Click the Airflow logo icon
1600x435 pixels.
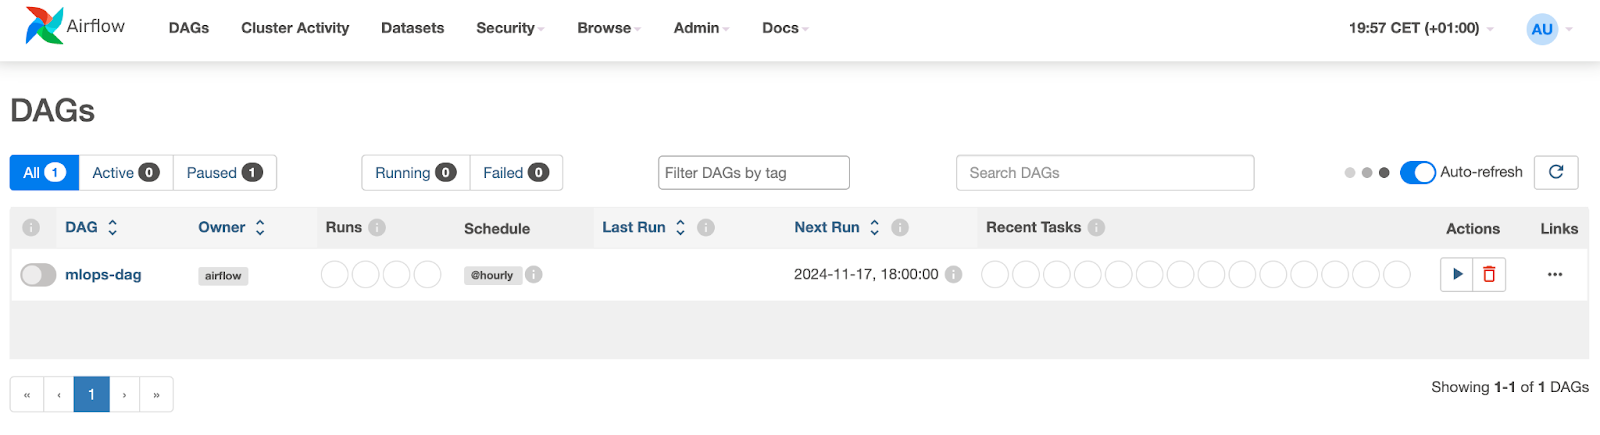[x=44, y=26]
